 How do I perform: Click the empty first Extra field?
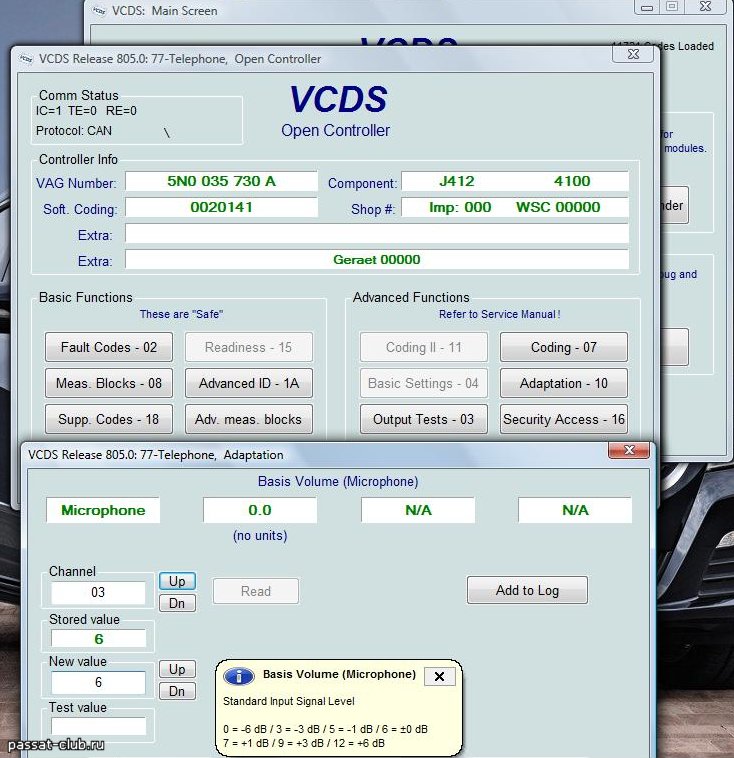coord(377,233)
